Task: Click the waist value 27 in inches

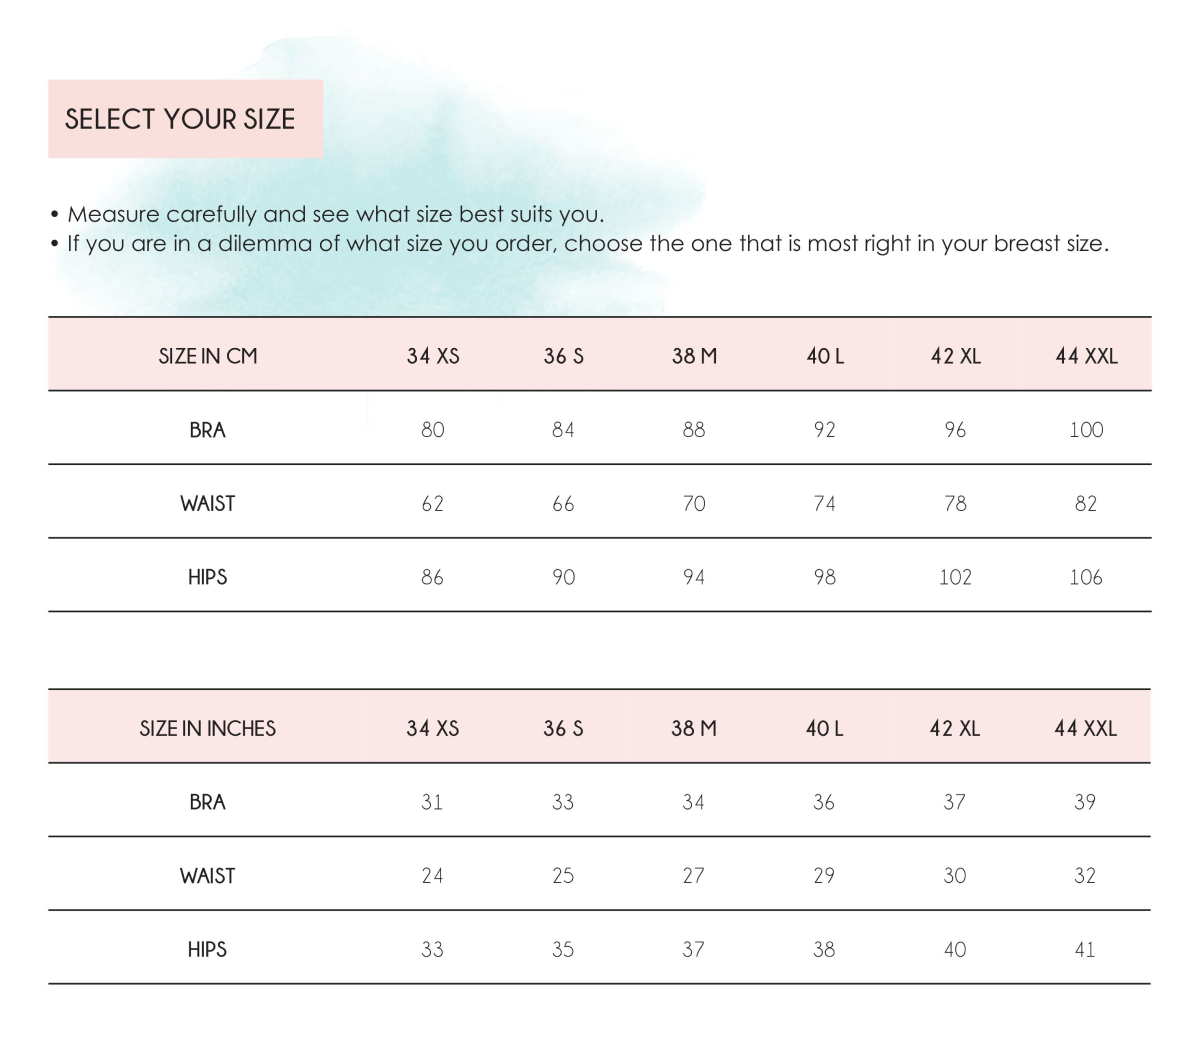Action: tap(693, 876)
